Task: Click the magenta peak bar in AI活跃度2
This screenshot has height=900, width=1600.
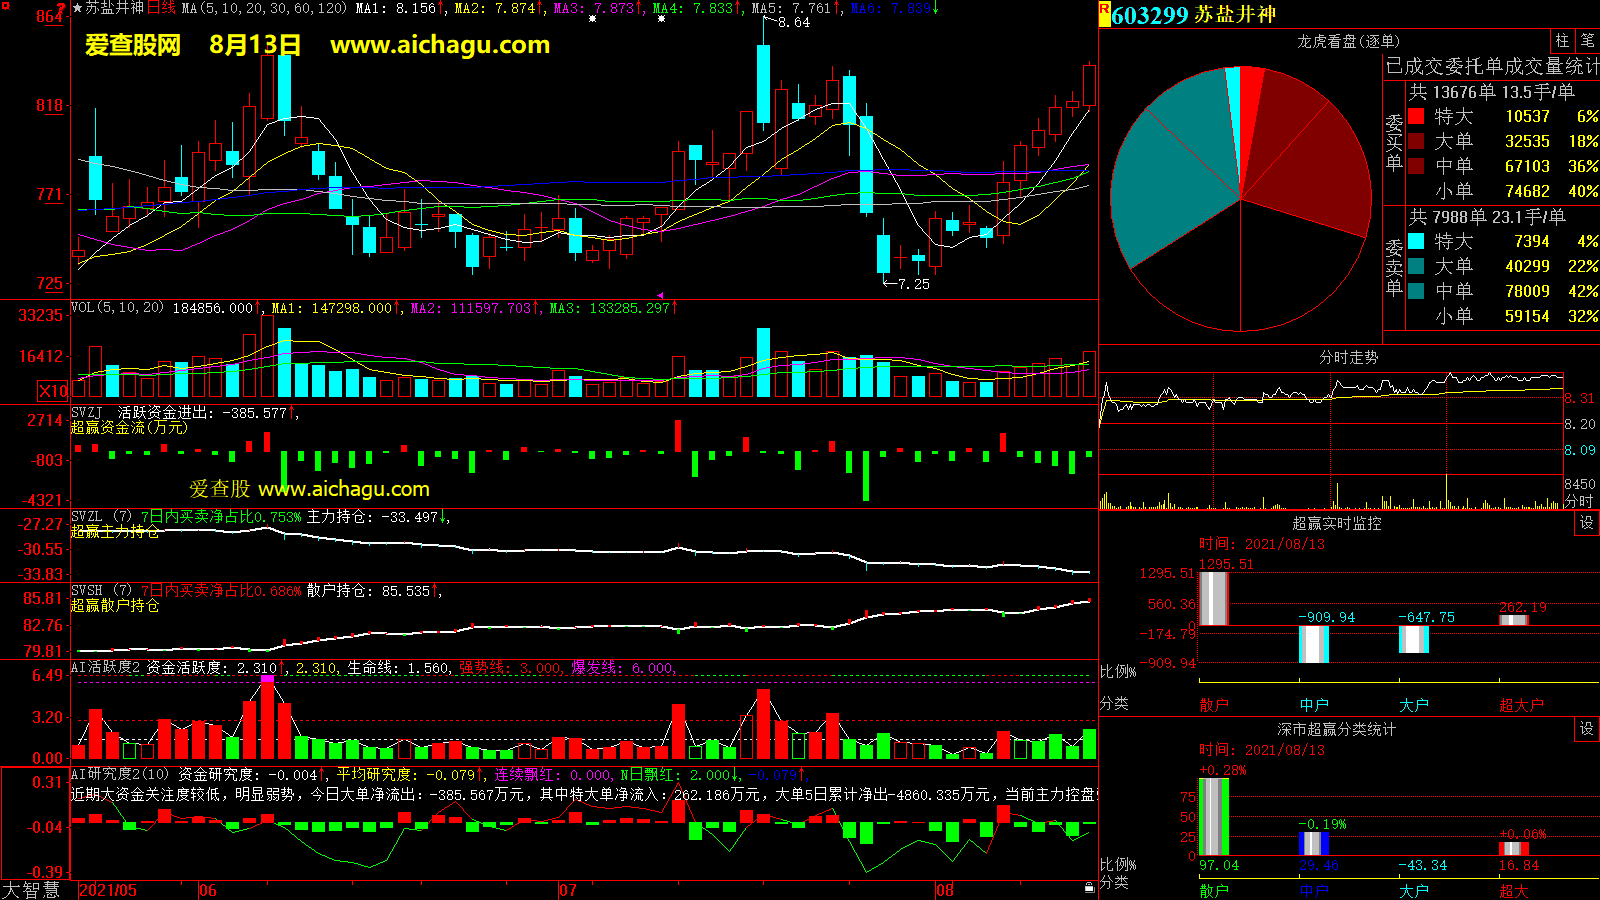Action: click(x=267, y=680)
